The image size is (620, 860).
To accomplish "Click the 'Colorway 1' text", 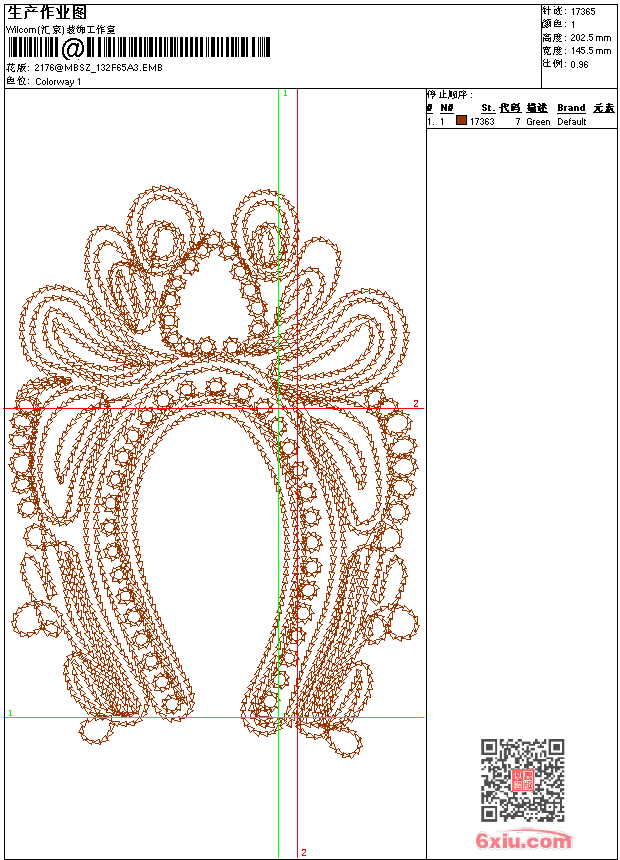I will click(58, 82).
